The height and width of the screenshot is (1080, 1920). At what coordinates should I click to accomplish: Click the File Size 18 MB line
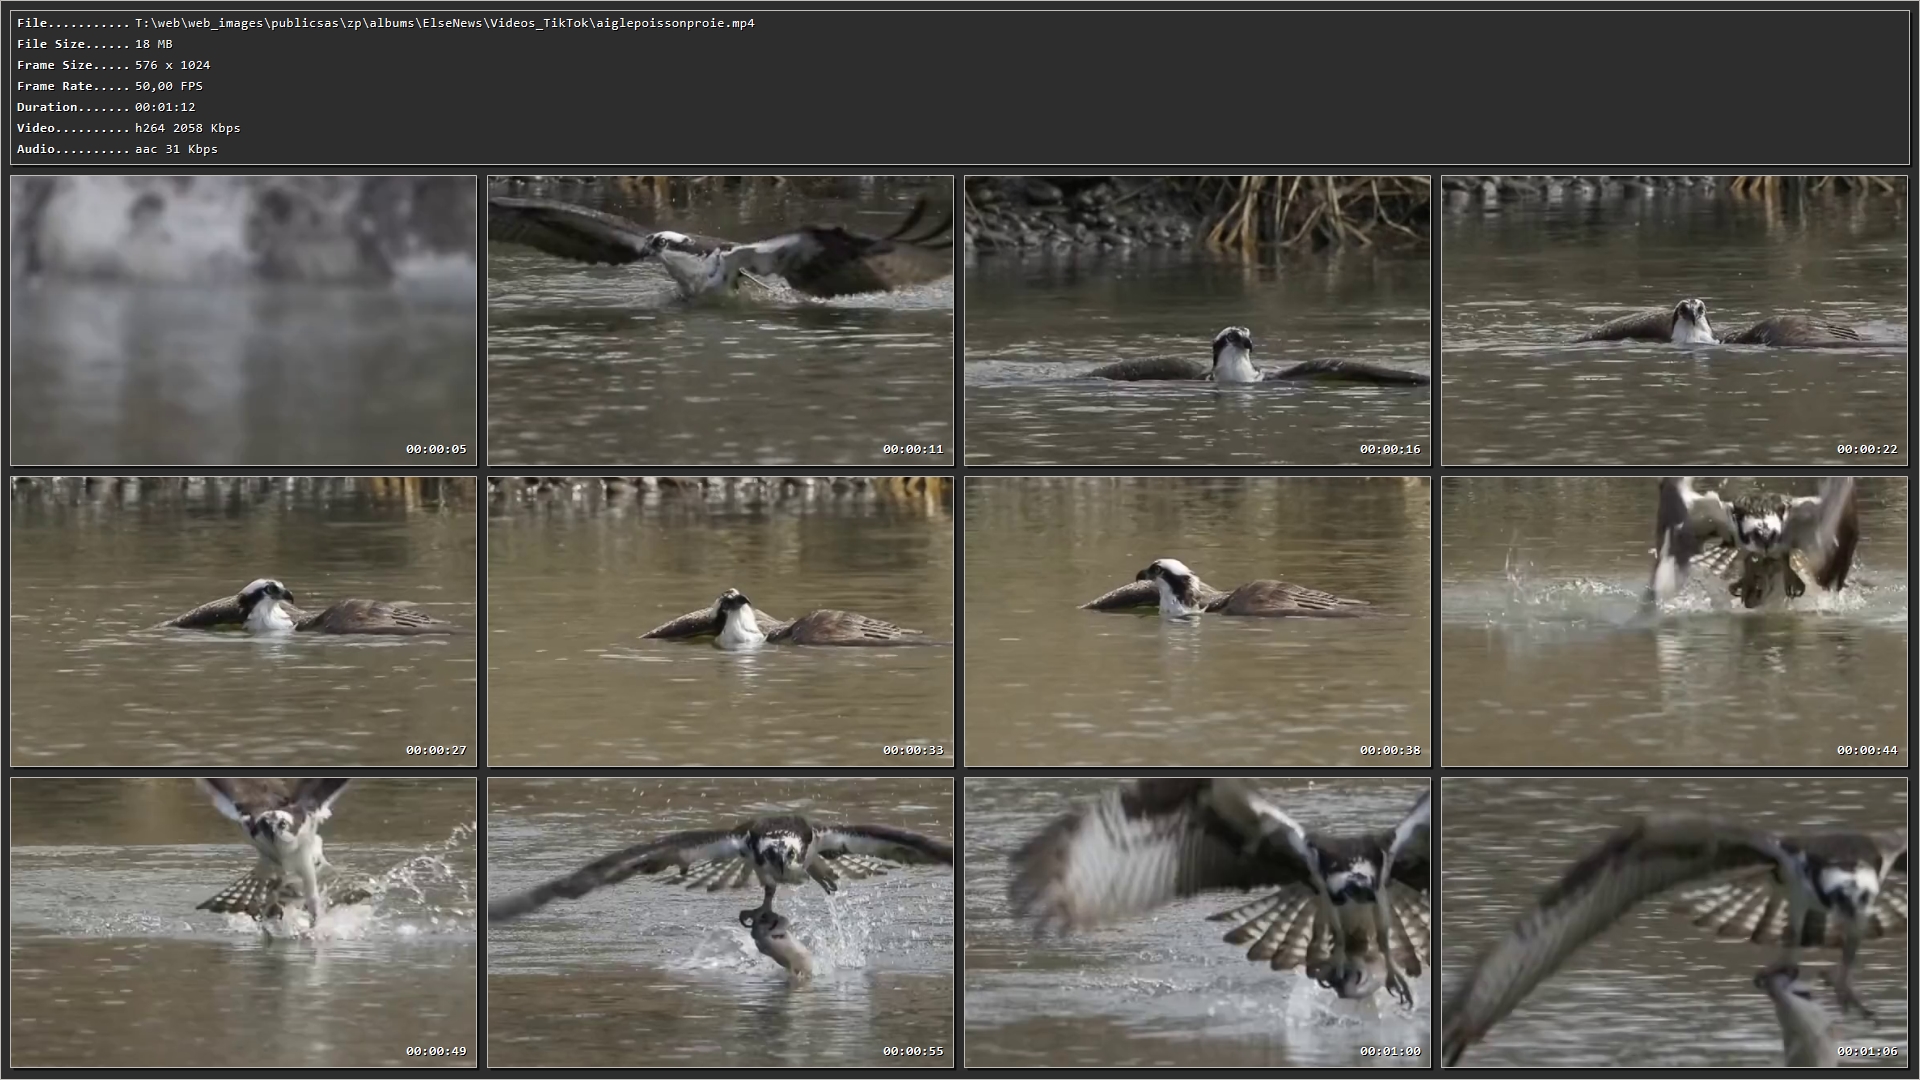pos(153,44)
